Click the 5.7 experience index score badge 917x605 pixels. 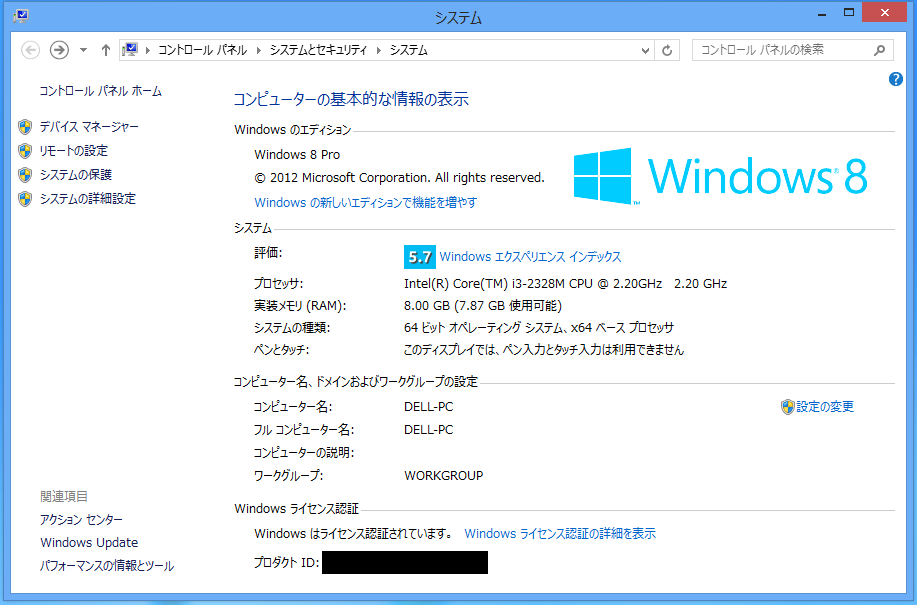click(x=420, y=257)
